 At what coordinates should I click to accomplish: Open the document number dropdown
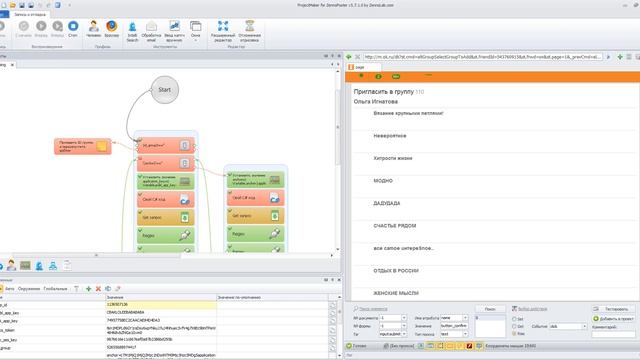pos(404,318)
